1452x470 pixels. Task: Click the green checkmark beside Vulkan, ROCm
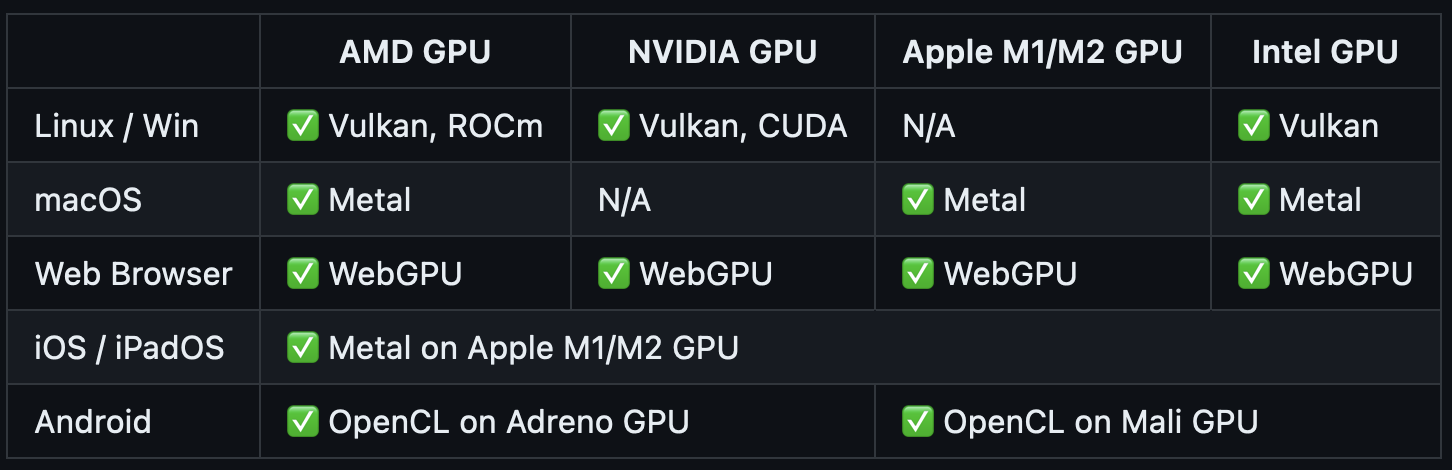(x=302, y=126)
